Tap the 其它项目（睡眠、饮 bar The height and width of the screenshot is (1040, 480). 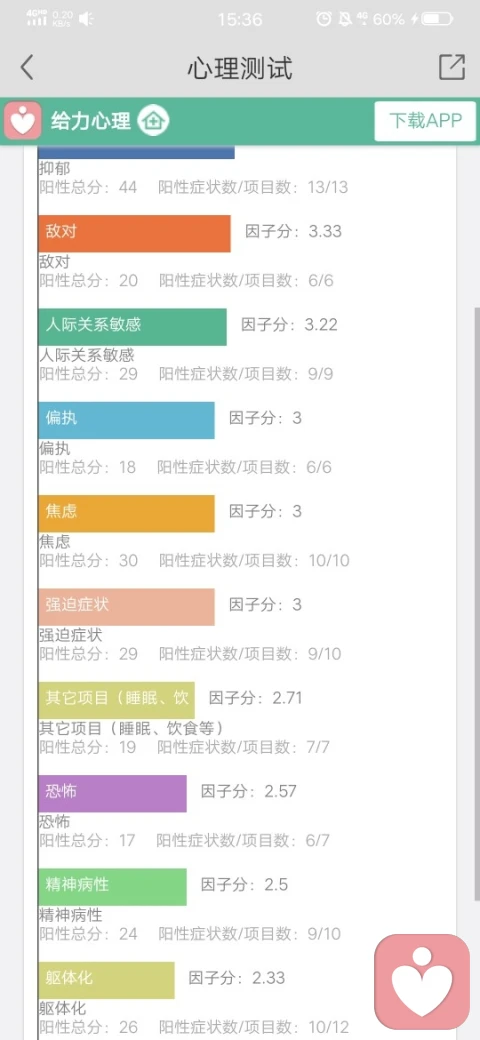[x=117, y=700]
